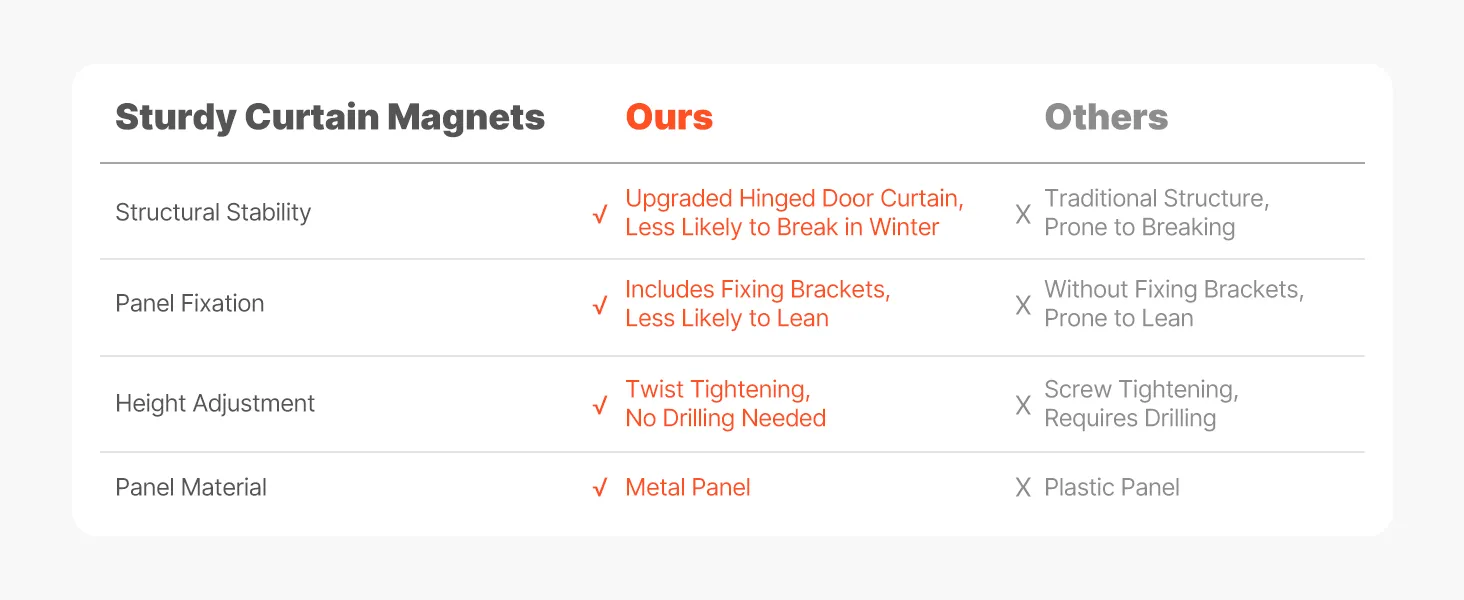Select the gray Others column header
This screenshot has height=600, width=1464.
coord(1106,117)
